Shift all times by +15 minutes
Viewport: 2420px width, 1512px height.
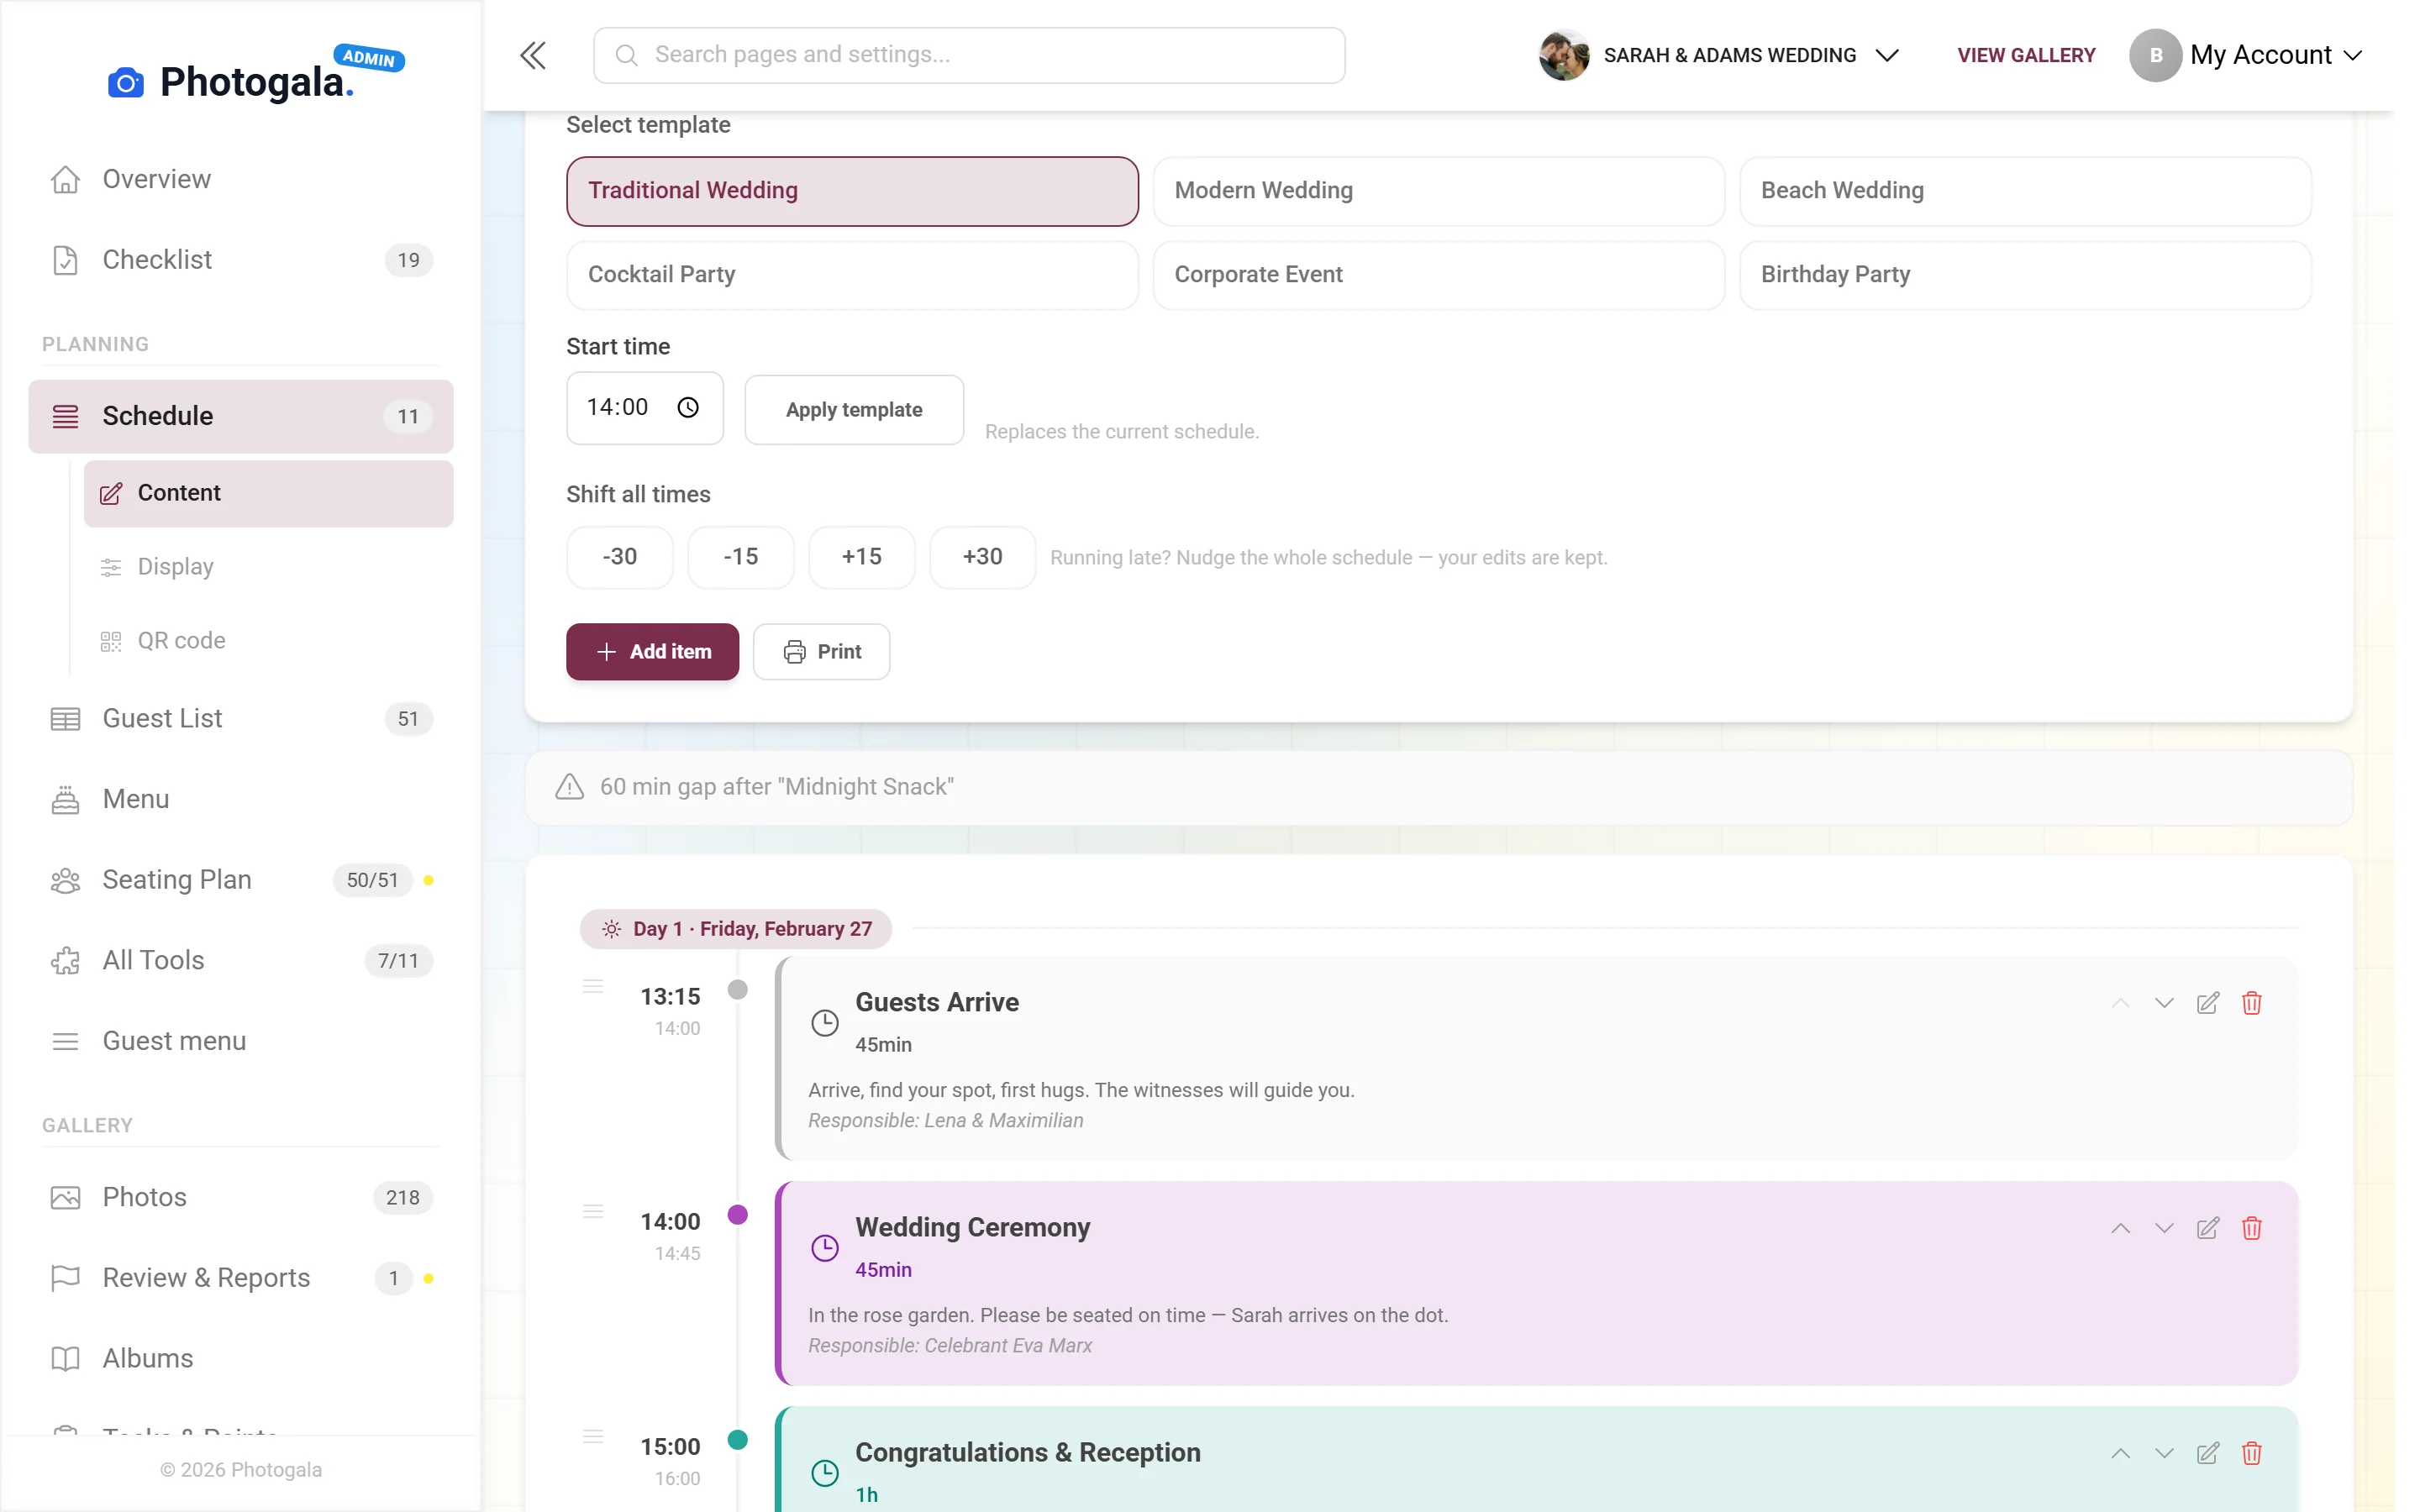coord(862,557)
